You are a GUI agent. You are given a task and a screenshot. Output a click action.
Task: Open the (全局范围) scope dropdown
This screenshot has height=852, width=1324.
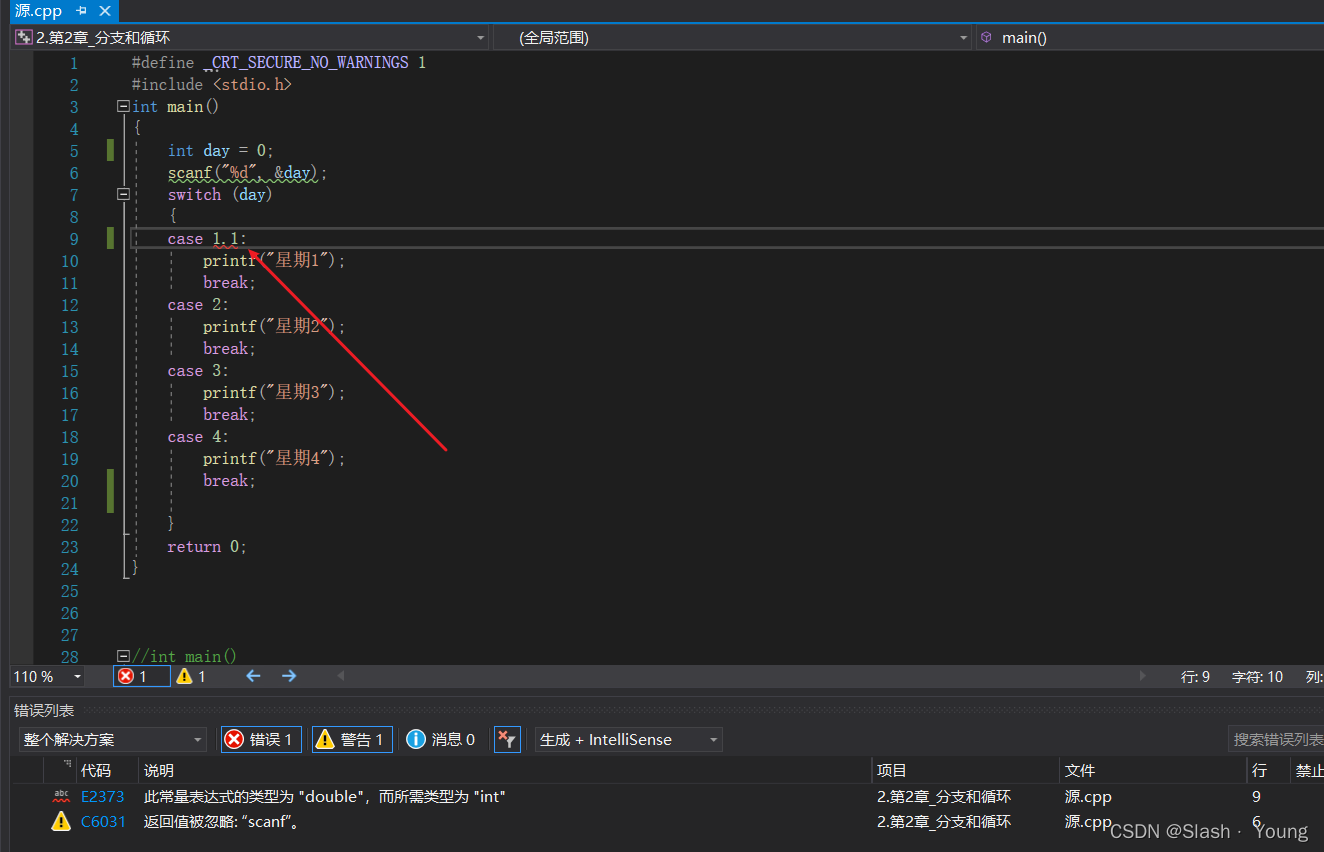click(732, 37)
